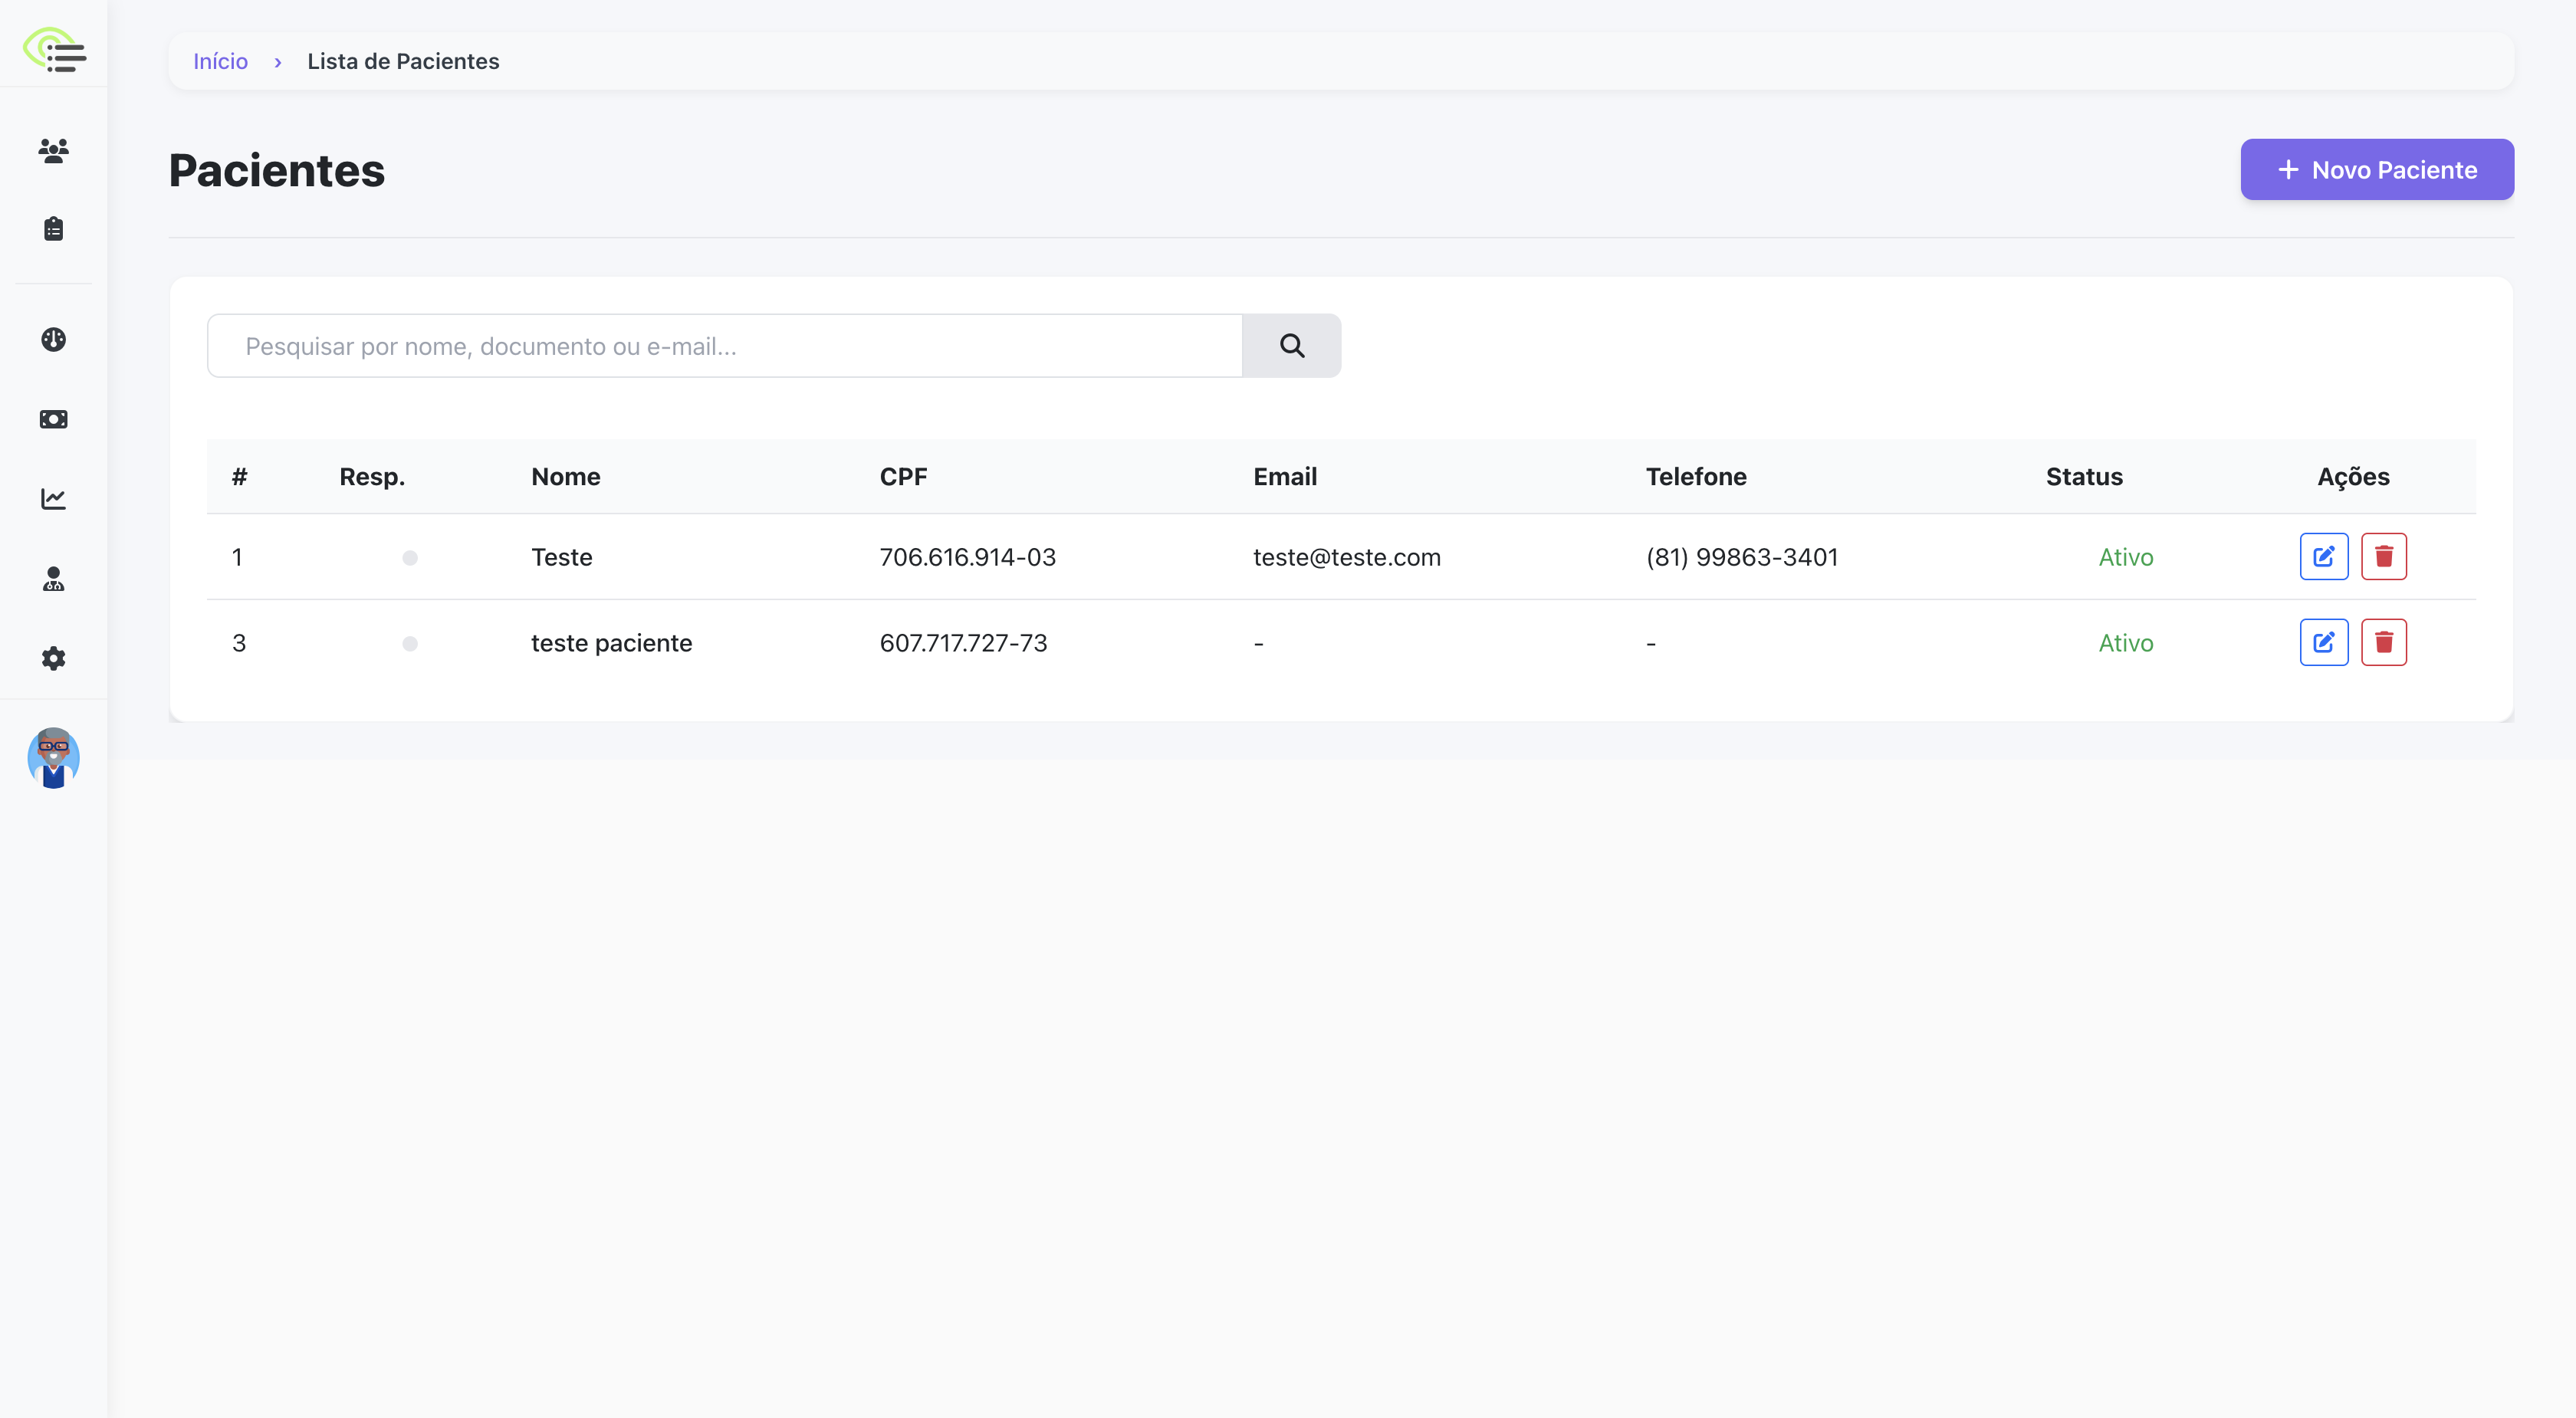
Task: Click the Resp. indicator dot for teste paciente
Action: 410,644
